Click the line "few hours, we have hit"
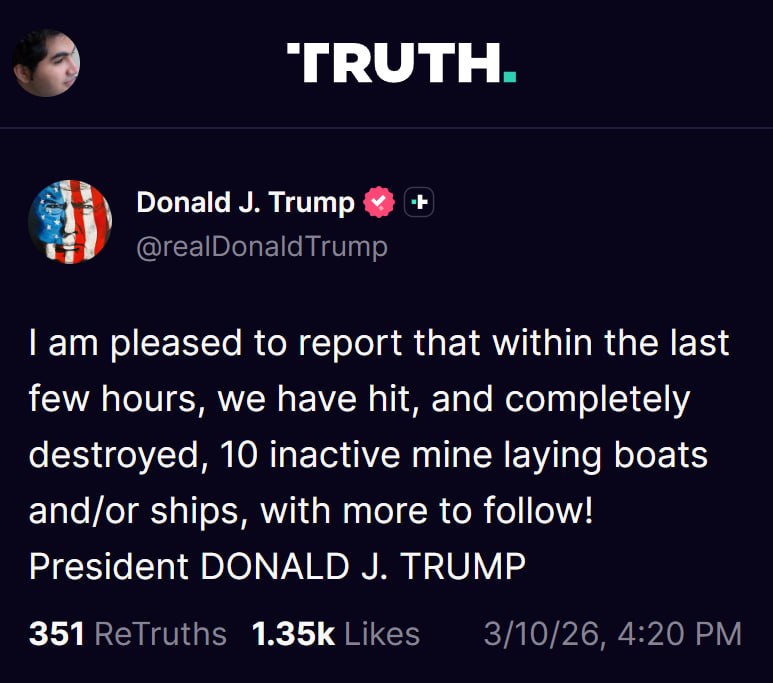Image resolution: width=773 pixels, height=683 pixels. [x=359, y=400]
